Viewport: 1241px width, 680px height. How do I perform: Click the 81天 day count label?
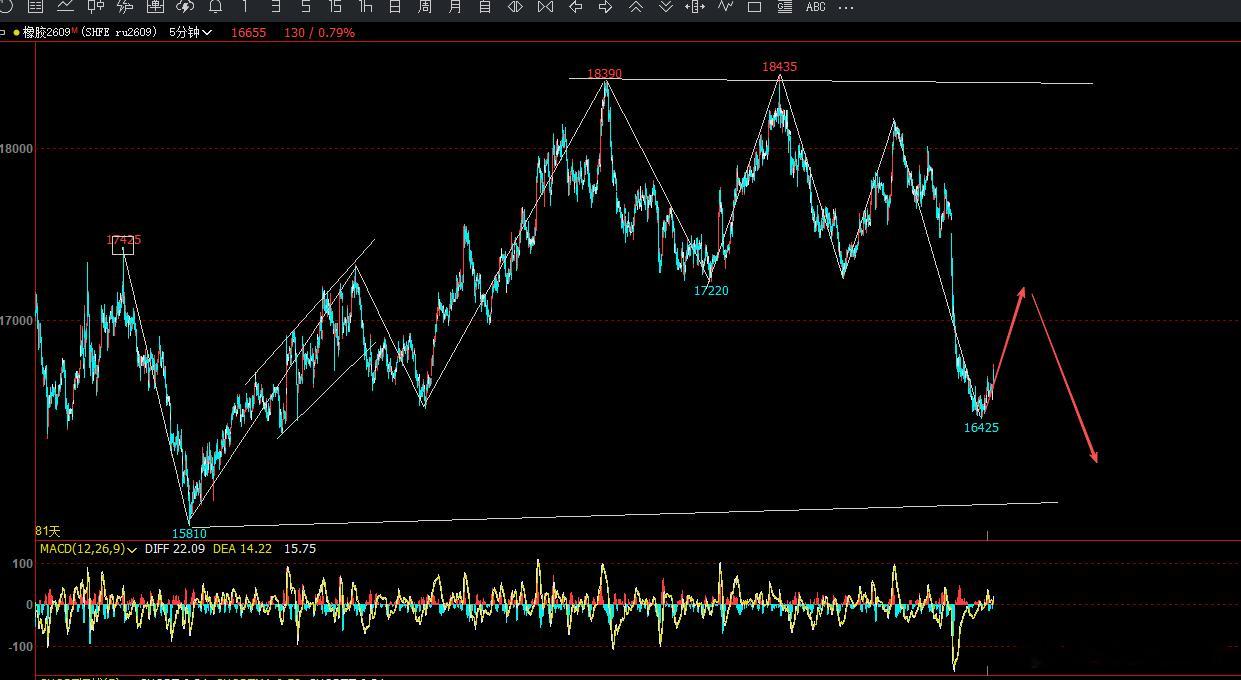click(48, 531)
